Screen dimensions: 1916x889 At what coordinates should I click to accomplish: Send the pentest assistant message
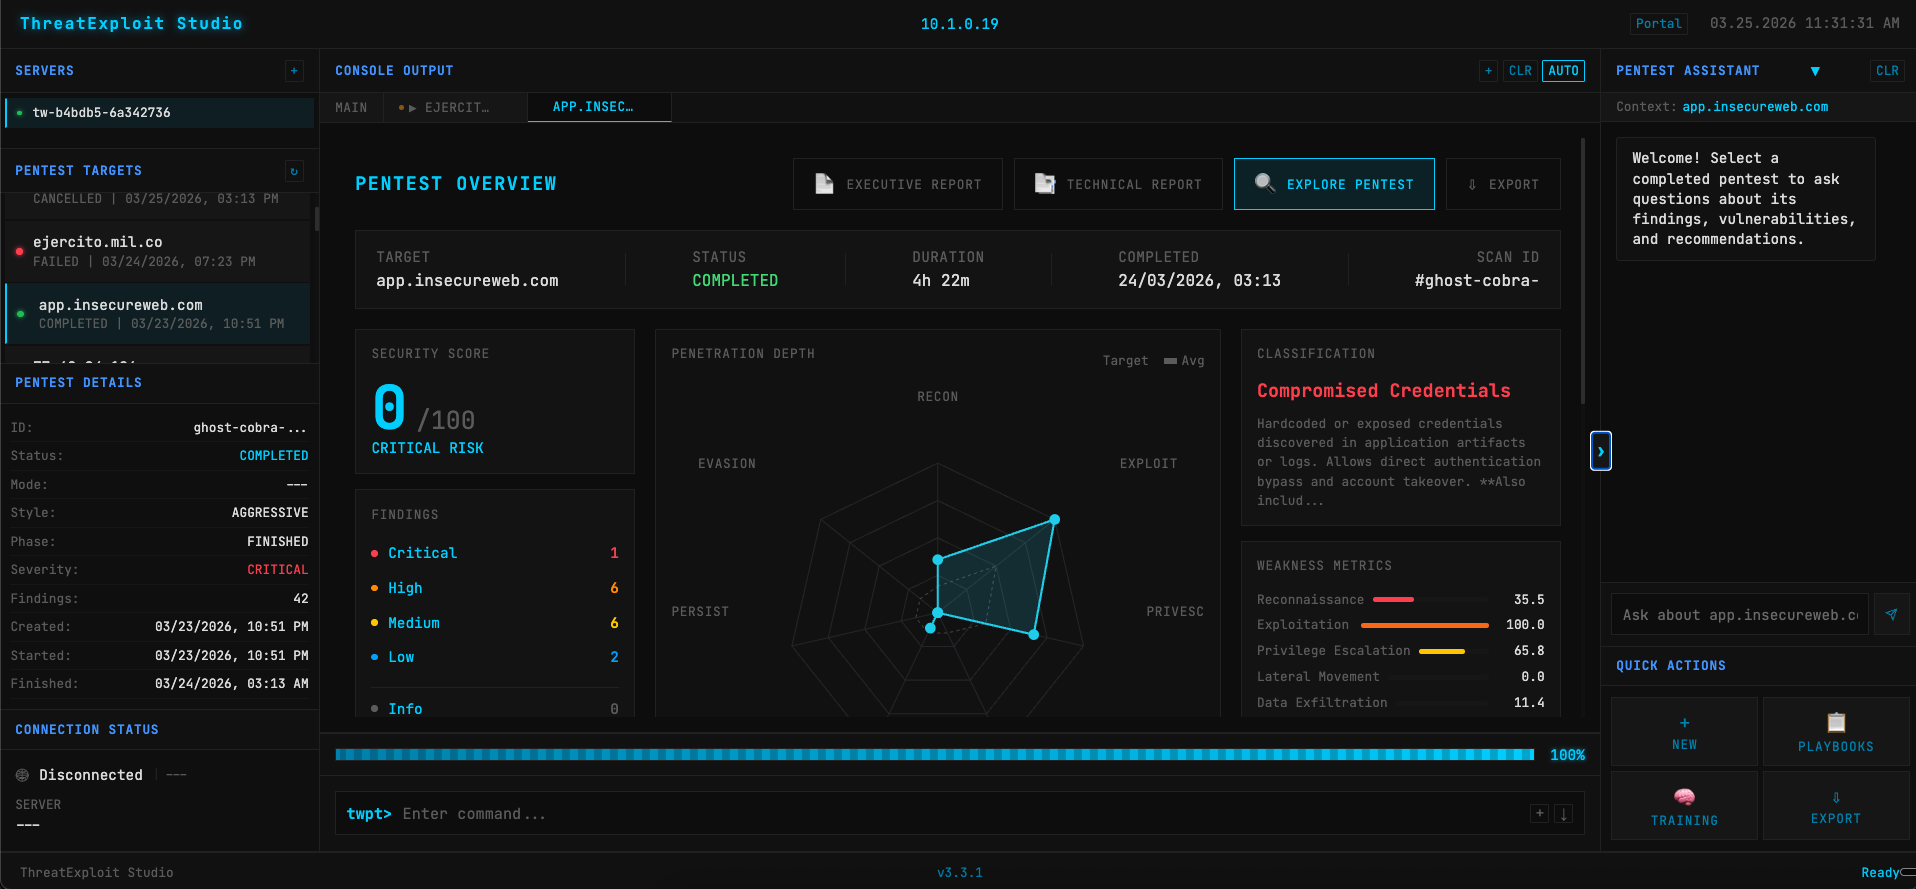coord(1891,615)
